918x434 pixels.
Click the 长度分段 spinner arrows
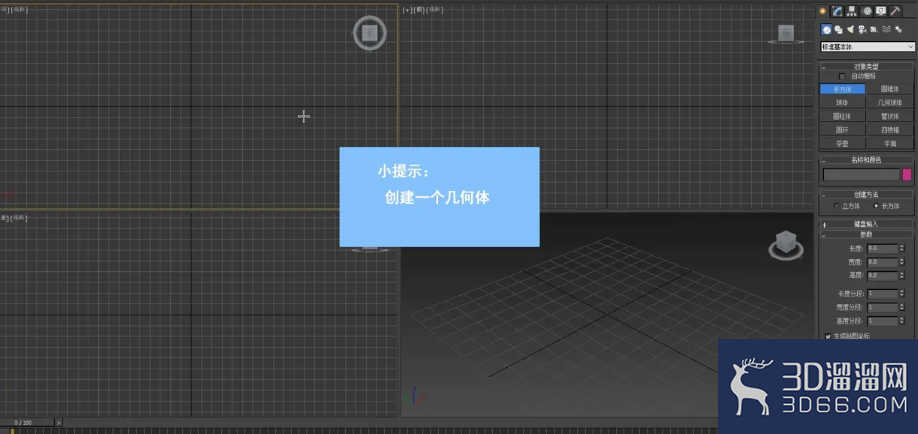click(902, 293)
